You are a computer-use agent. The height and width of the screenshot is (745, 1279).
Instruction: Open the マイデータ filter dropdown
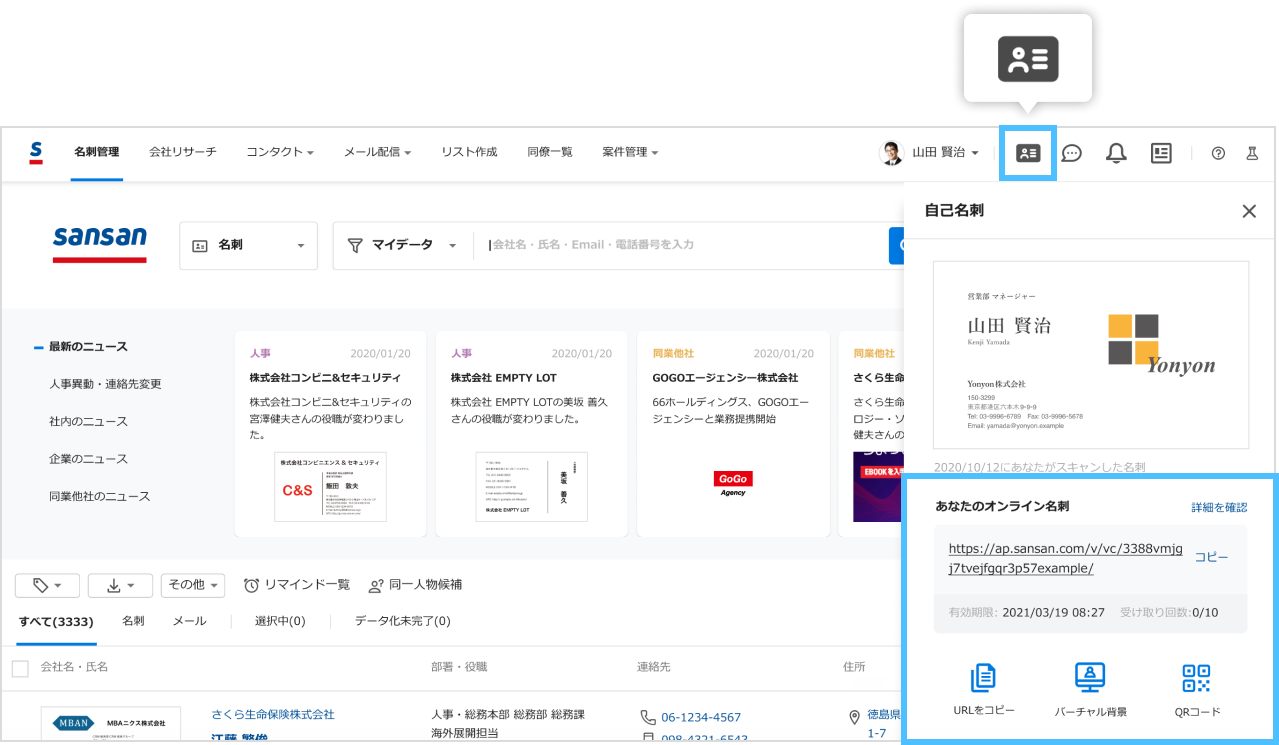pyautogui.click(x=402, y=246)
